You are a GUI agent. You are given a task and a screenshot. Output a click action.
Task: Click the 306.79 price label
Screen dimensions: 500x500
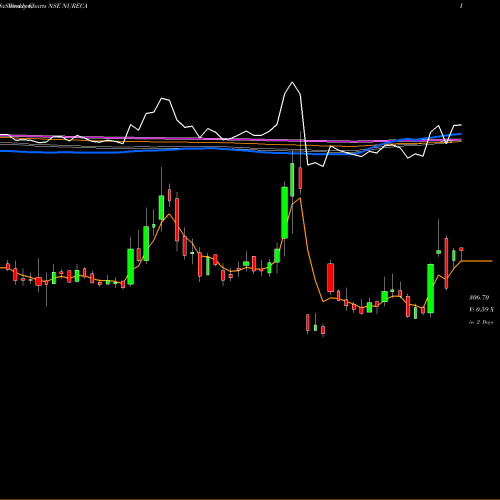479,297
